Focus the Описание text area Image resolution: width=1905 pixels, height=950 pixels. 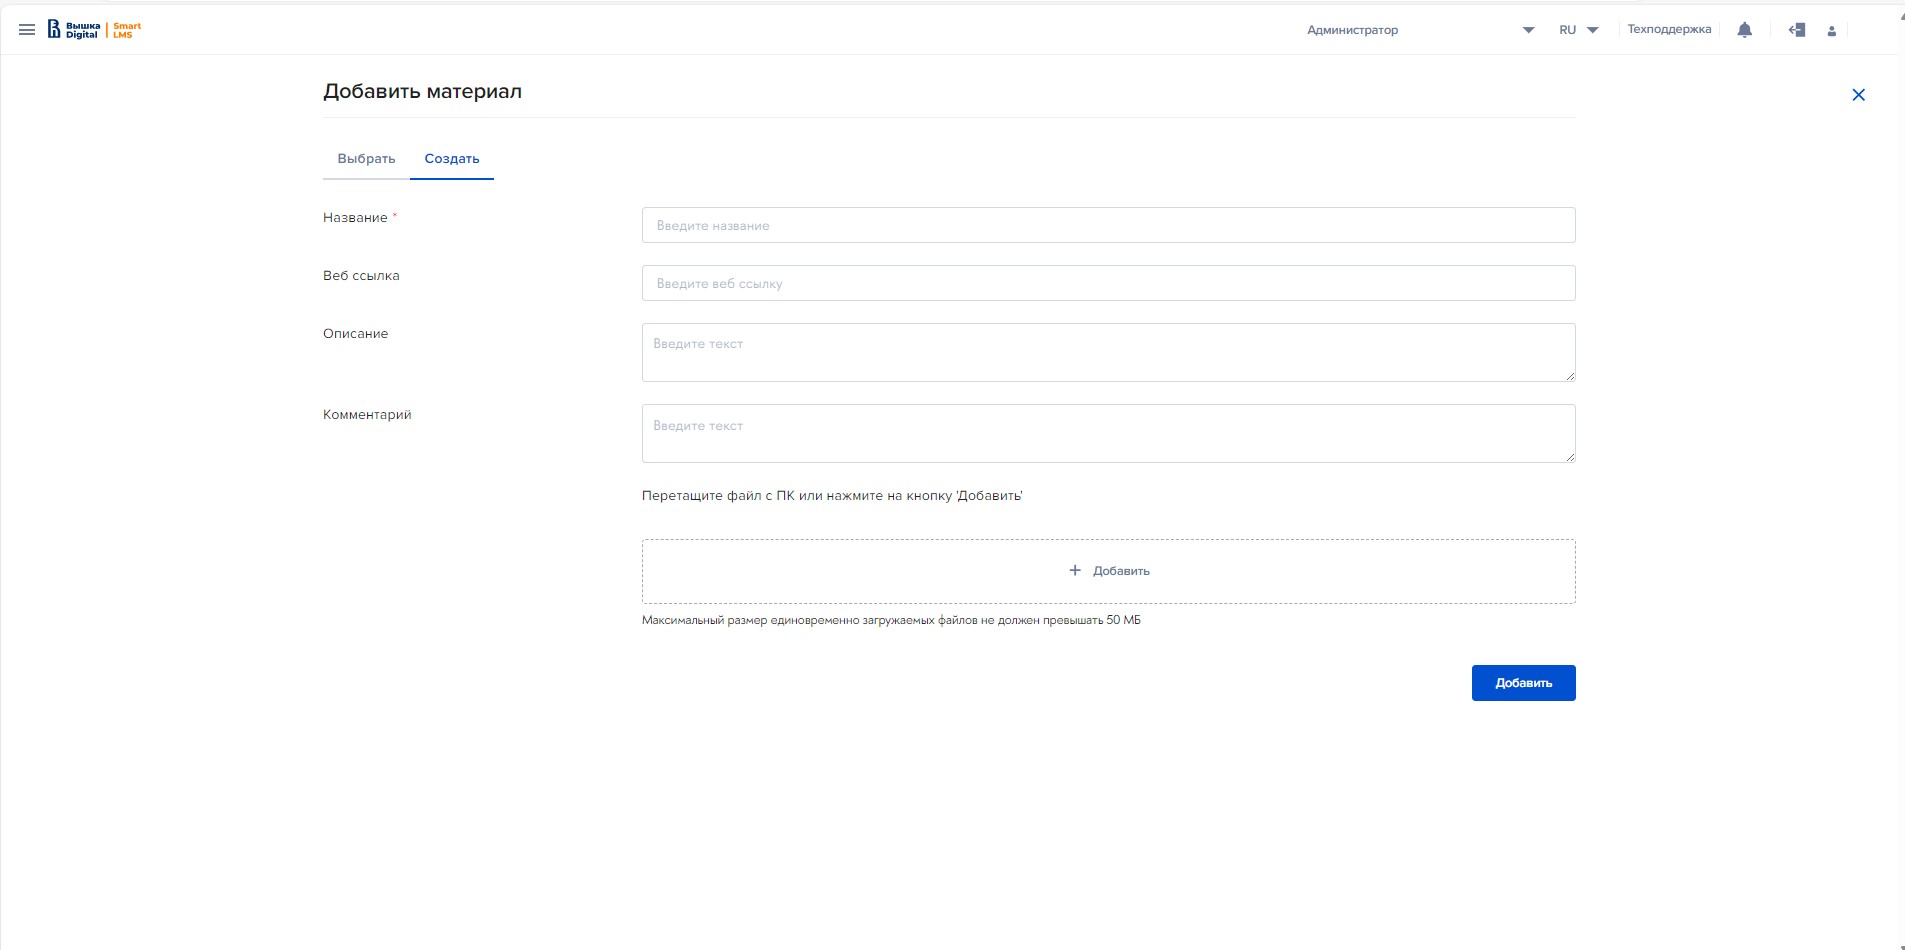1108,352
